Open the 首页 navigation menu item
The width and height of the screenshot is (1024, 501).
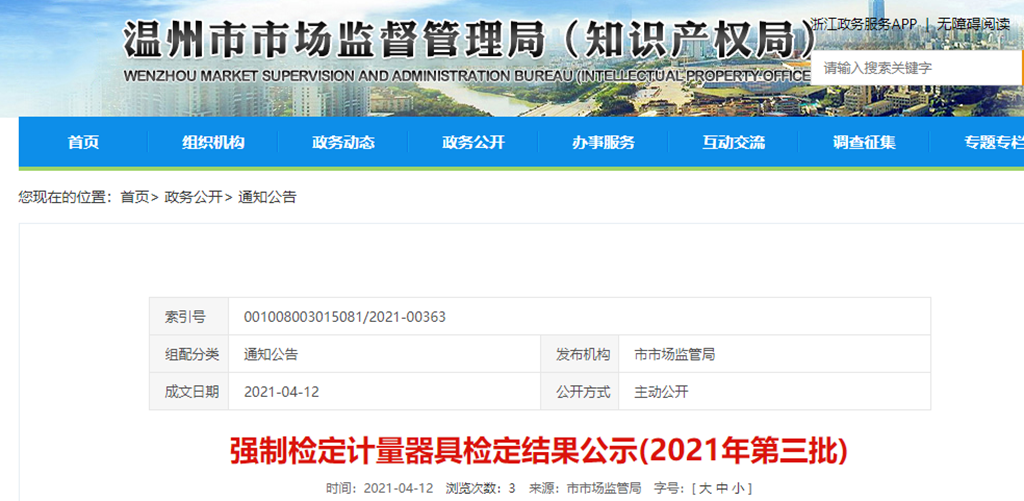point(84,142)
